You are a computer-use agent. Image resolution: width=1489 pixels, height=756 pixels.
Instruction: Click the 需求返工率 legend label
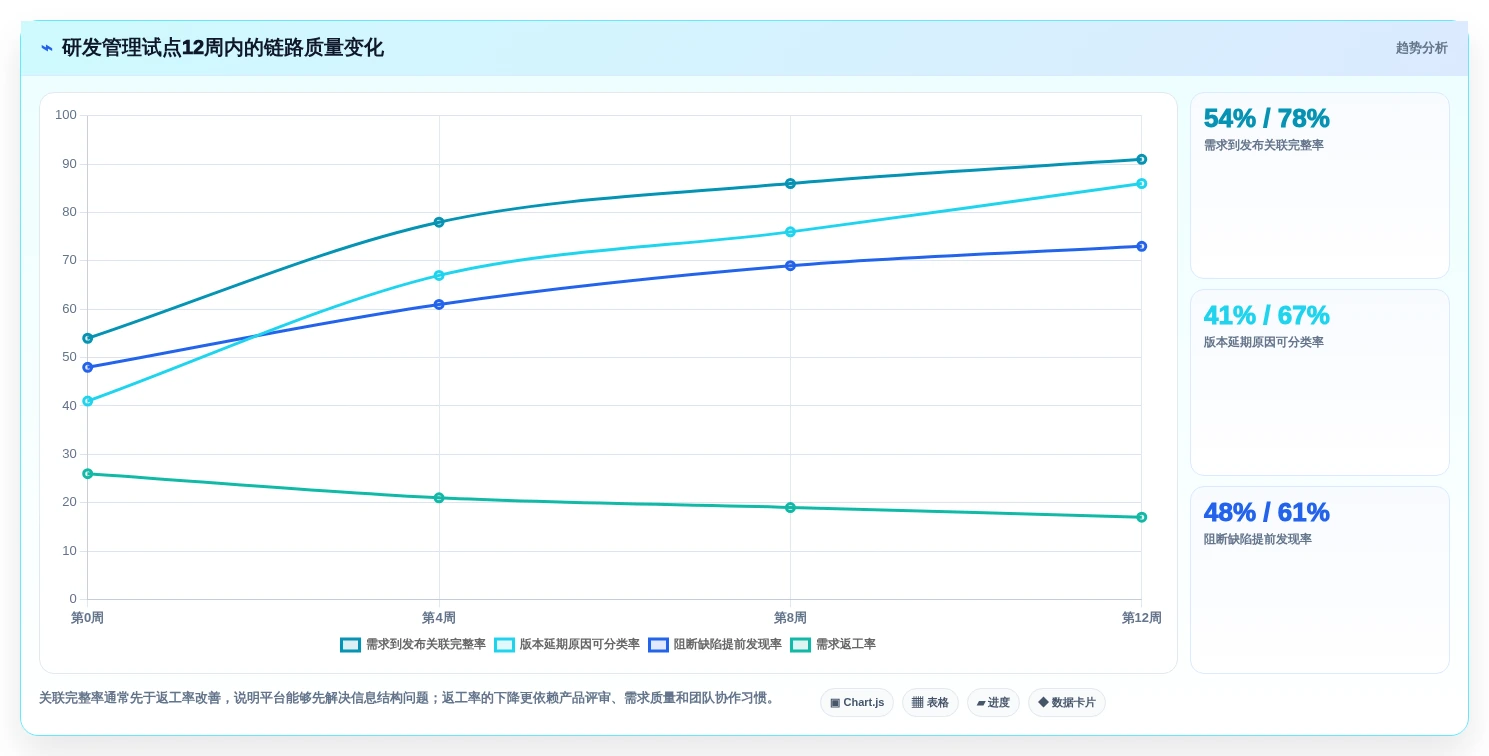coord(846,645)
